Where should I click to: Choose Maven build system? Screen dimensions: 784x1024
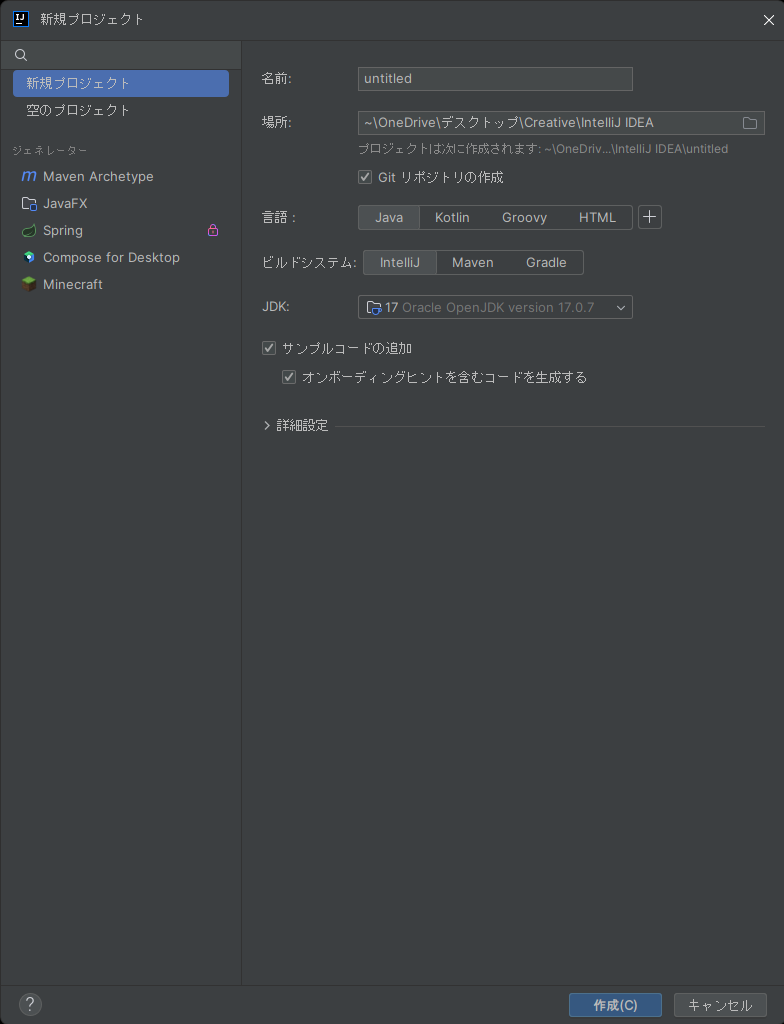click(x=472, y=263)
